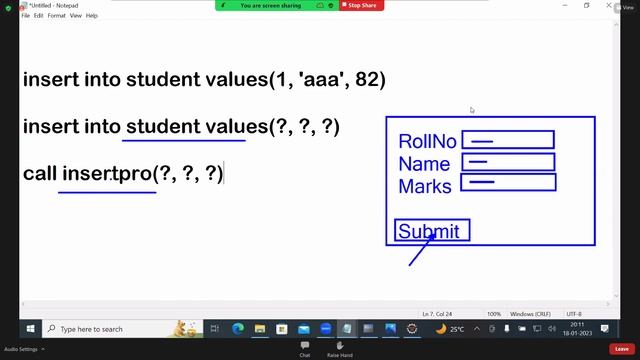
Task: Open Task View on the taskbar
Action: click(x=215, y=329)
